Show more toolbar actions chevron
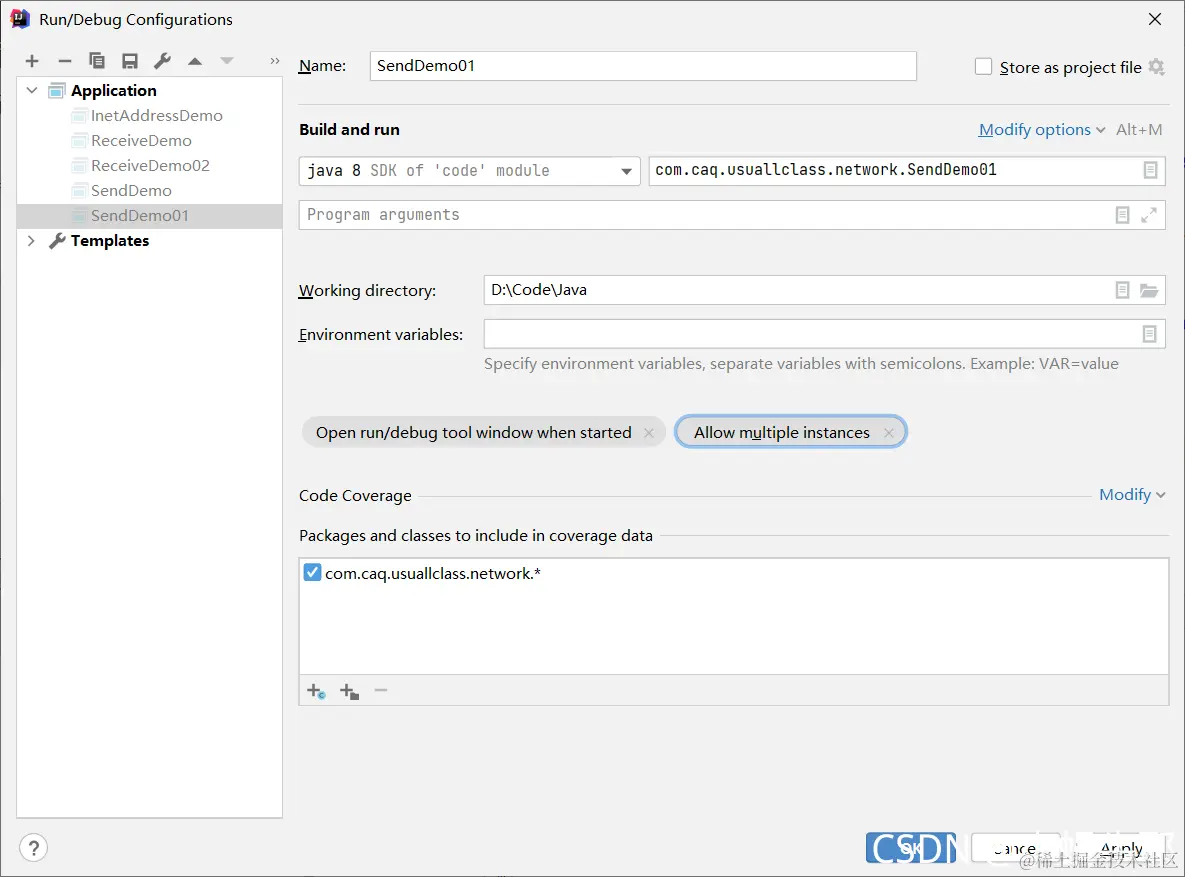 pos(274,61)
